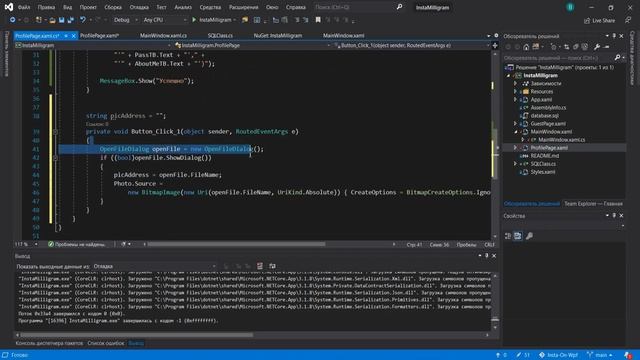
Task: Click pending changes pencil count in status bar
Action: pos(523,355)
